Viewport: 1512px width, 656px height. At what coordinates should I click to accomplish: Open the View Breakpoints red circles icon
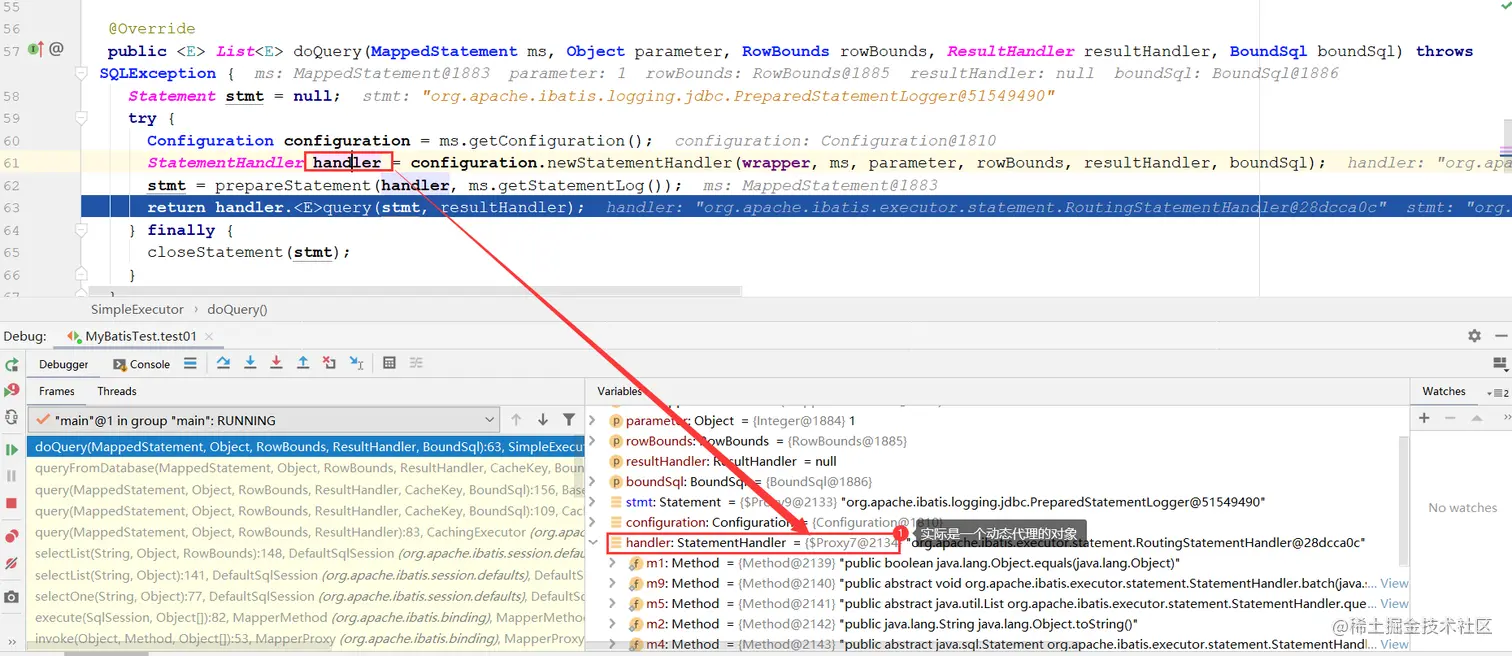pos(12,537)
